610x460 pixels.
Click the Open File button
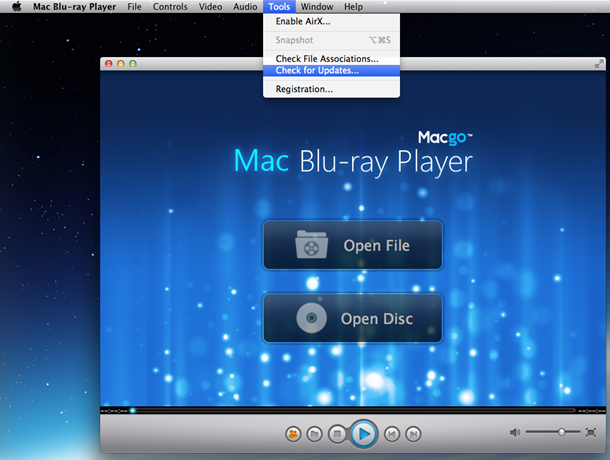352,245
